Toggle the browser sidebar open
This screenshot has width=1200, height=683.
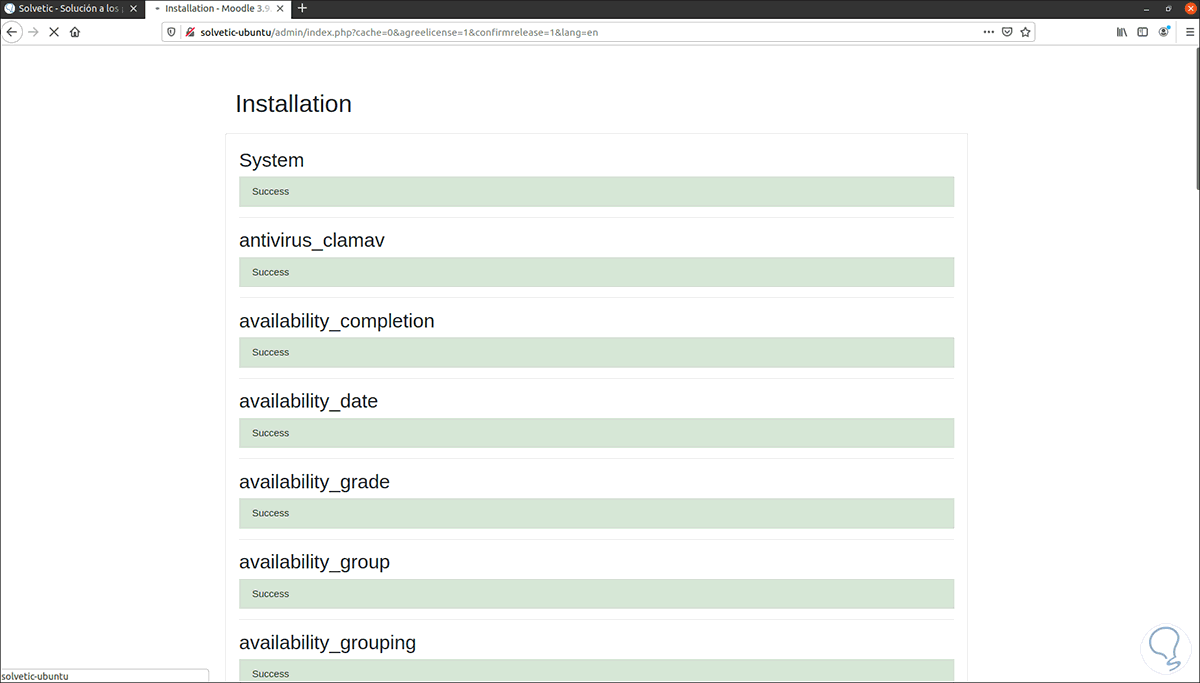(1141, 31)
